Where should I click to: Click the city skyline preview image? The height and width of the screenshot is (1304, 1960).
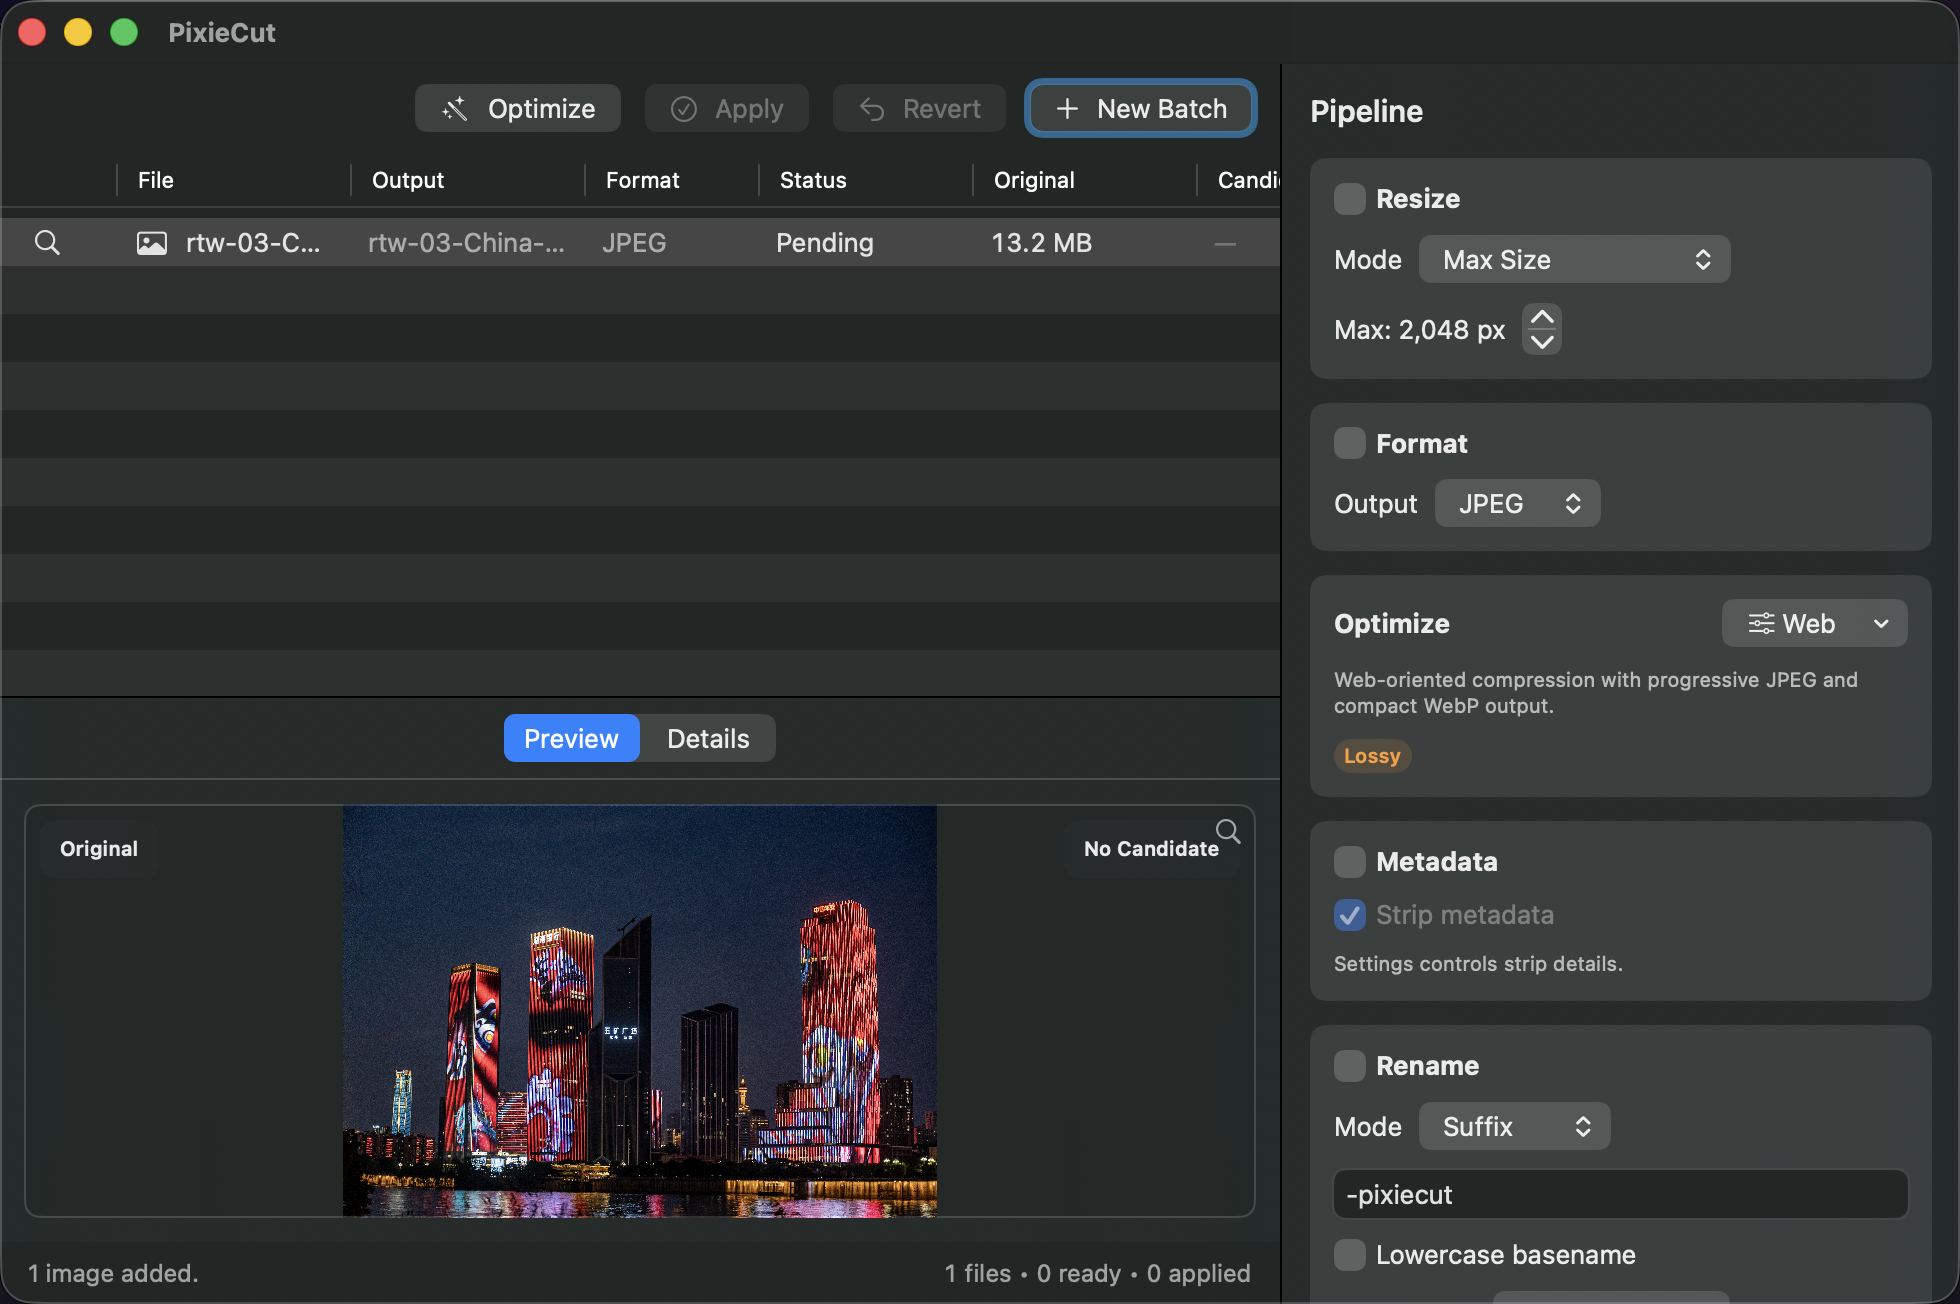pyautogui.click(x=640, y=1011)
